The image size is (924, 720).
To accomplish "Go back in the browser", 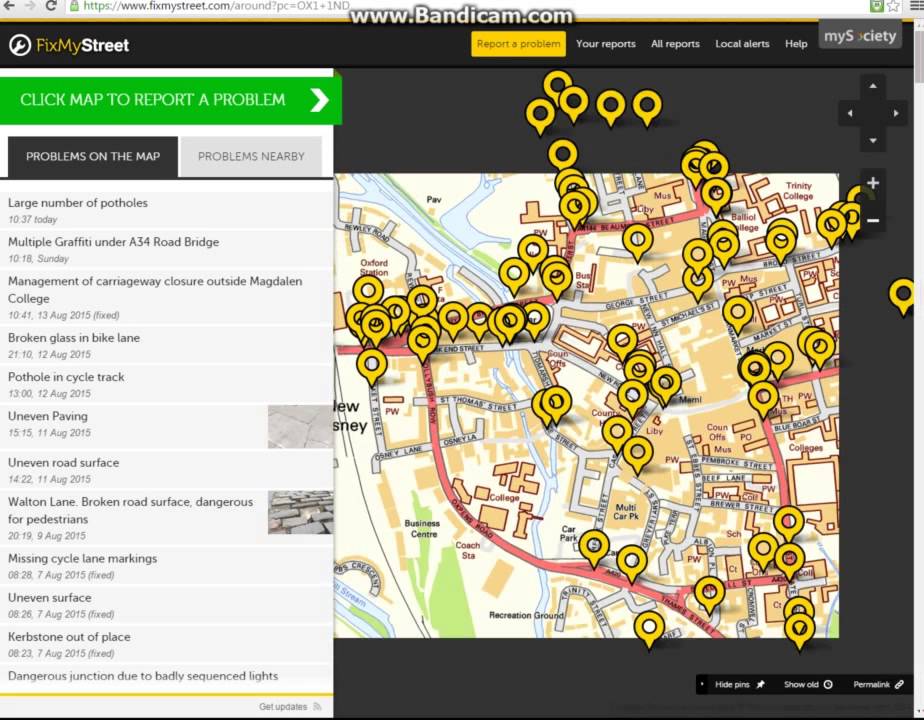I will [9, 5].
